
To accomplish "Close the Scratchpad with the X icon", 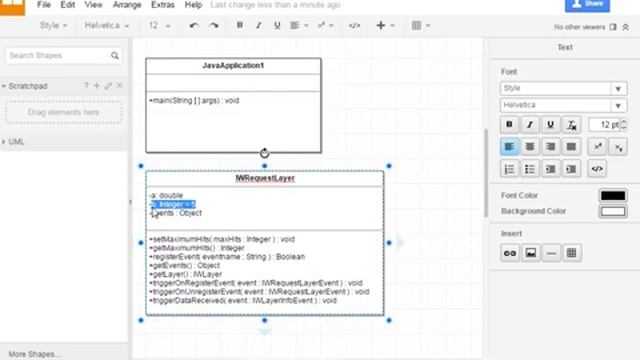I will pyautogui.click(x=120, y=85).
